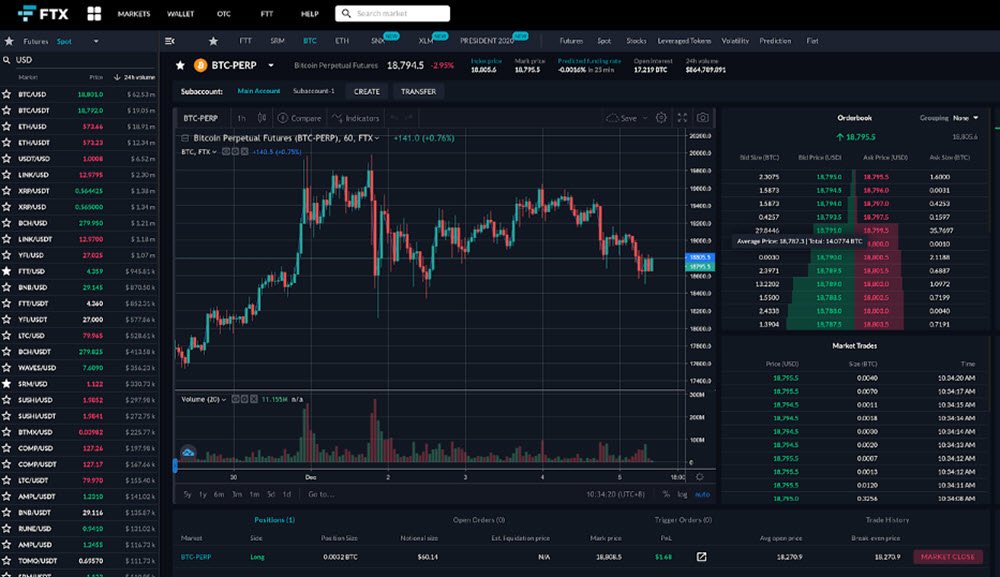Expand the BTC, FTX legend chevron
1000x577 pixels.
point(214,152)
